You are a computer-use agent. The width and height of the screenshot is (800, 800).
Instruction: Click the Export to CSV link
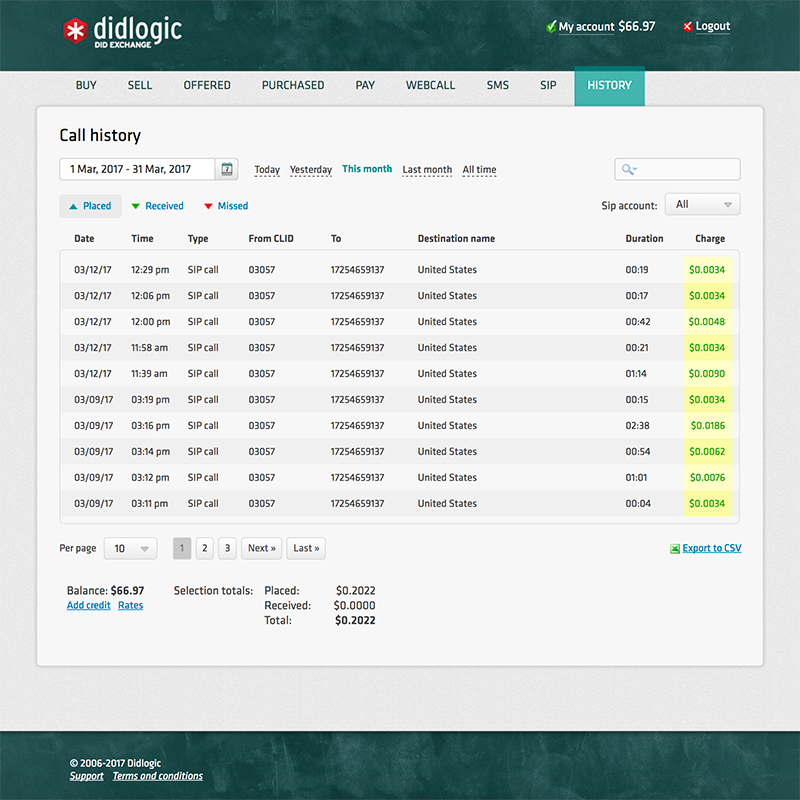pos(712,548)
